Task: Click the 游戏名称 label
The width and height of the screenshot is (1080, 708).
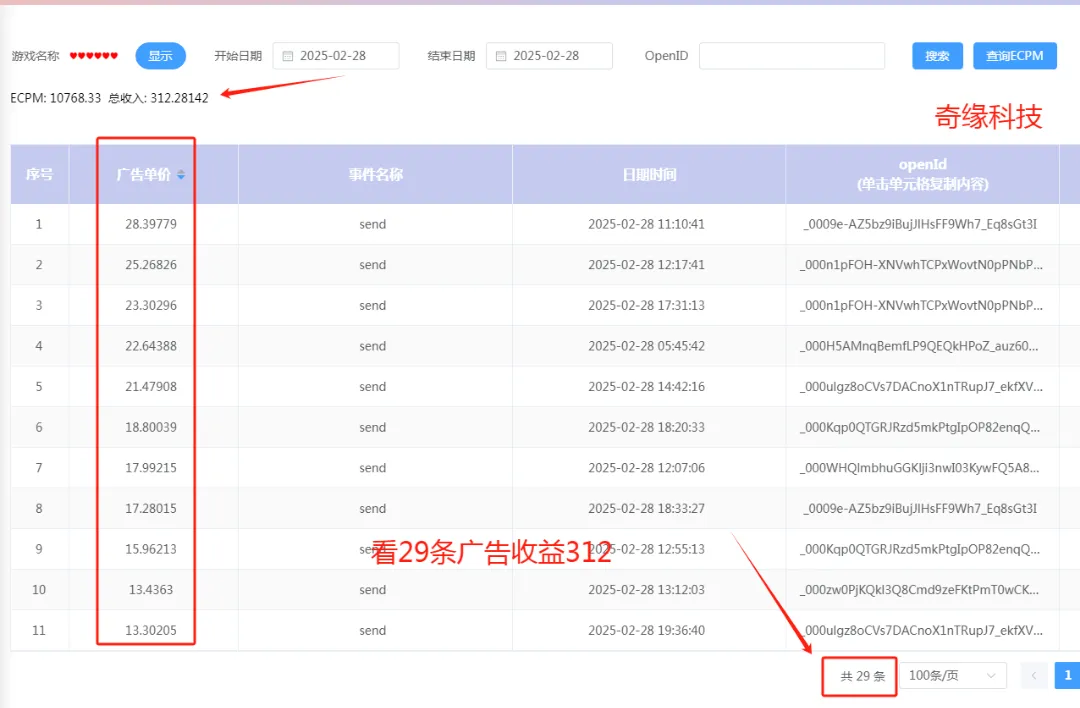Action: click(x=36, y=56)
